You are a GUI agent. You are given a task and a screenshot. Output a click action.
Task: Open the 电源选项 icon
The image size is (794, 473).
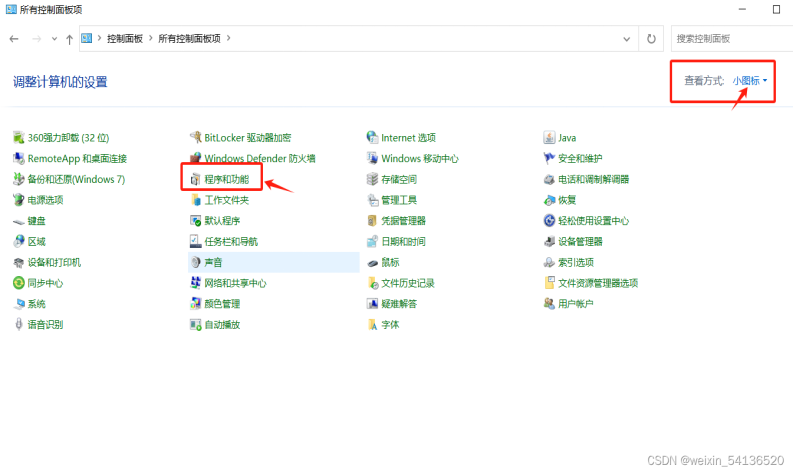click(19, 200)
